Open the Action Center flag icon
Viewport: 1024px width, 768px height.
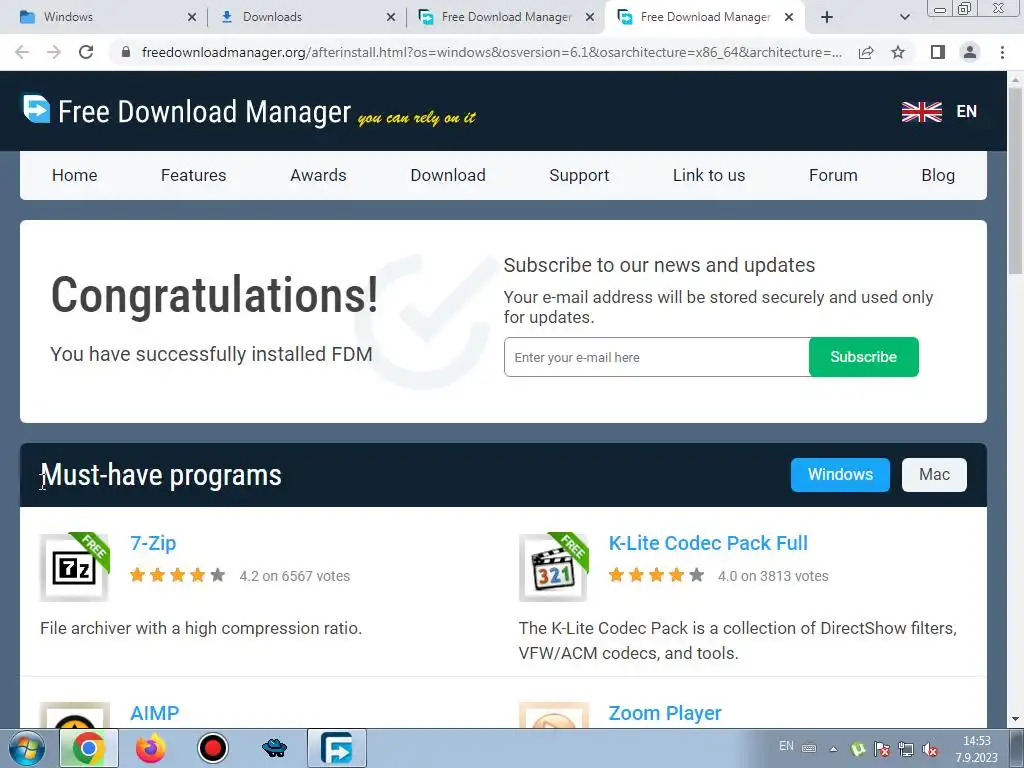click(x=882, y=749)
